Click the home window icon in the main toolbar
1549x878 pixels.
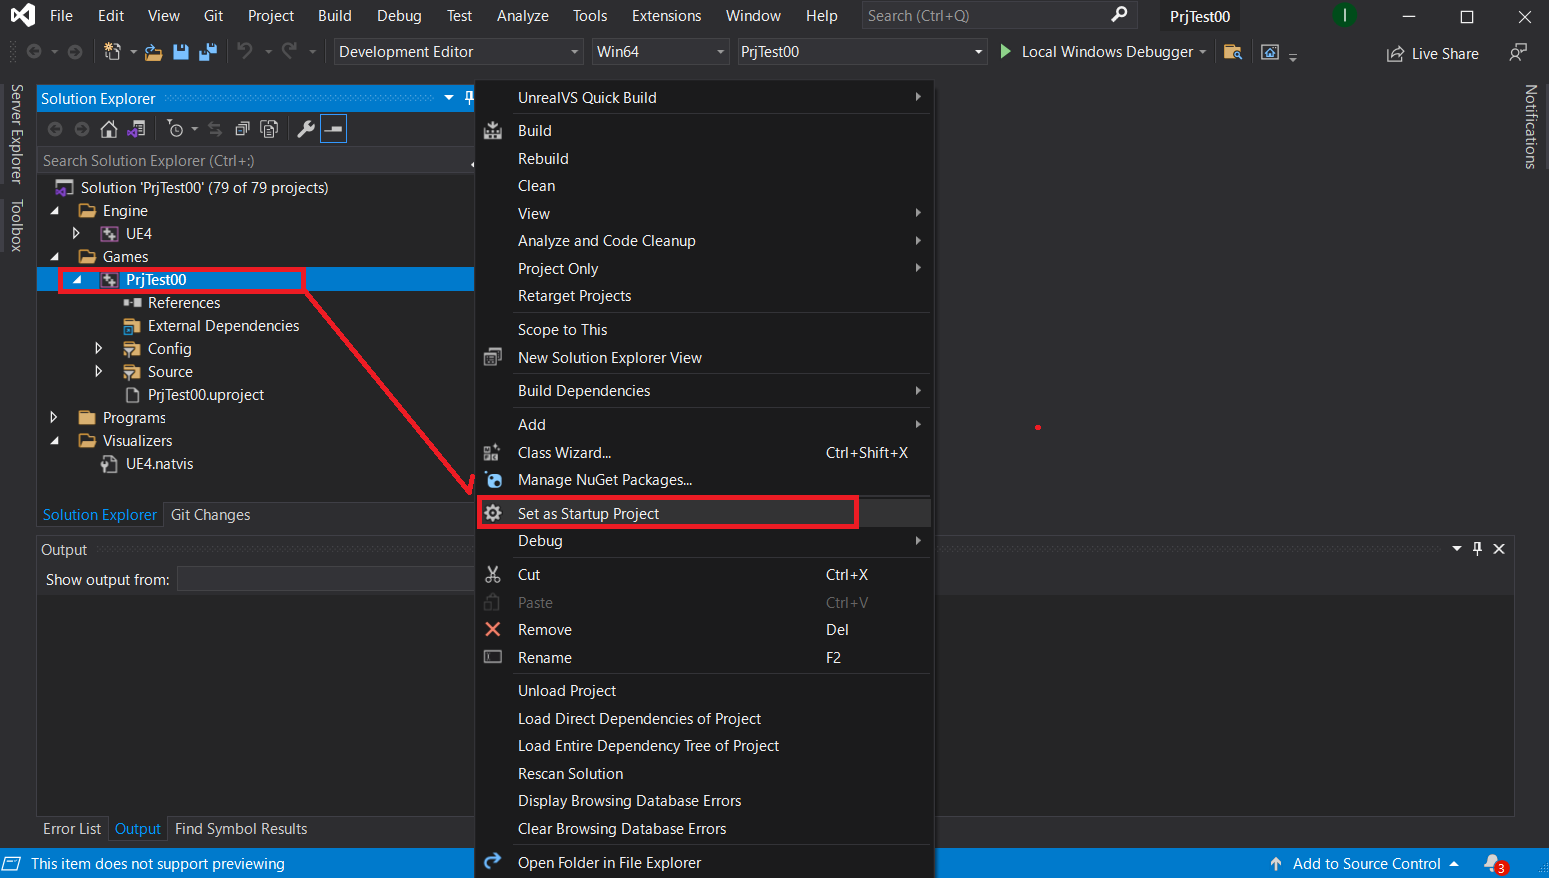[1270, 52]
